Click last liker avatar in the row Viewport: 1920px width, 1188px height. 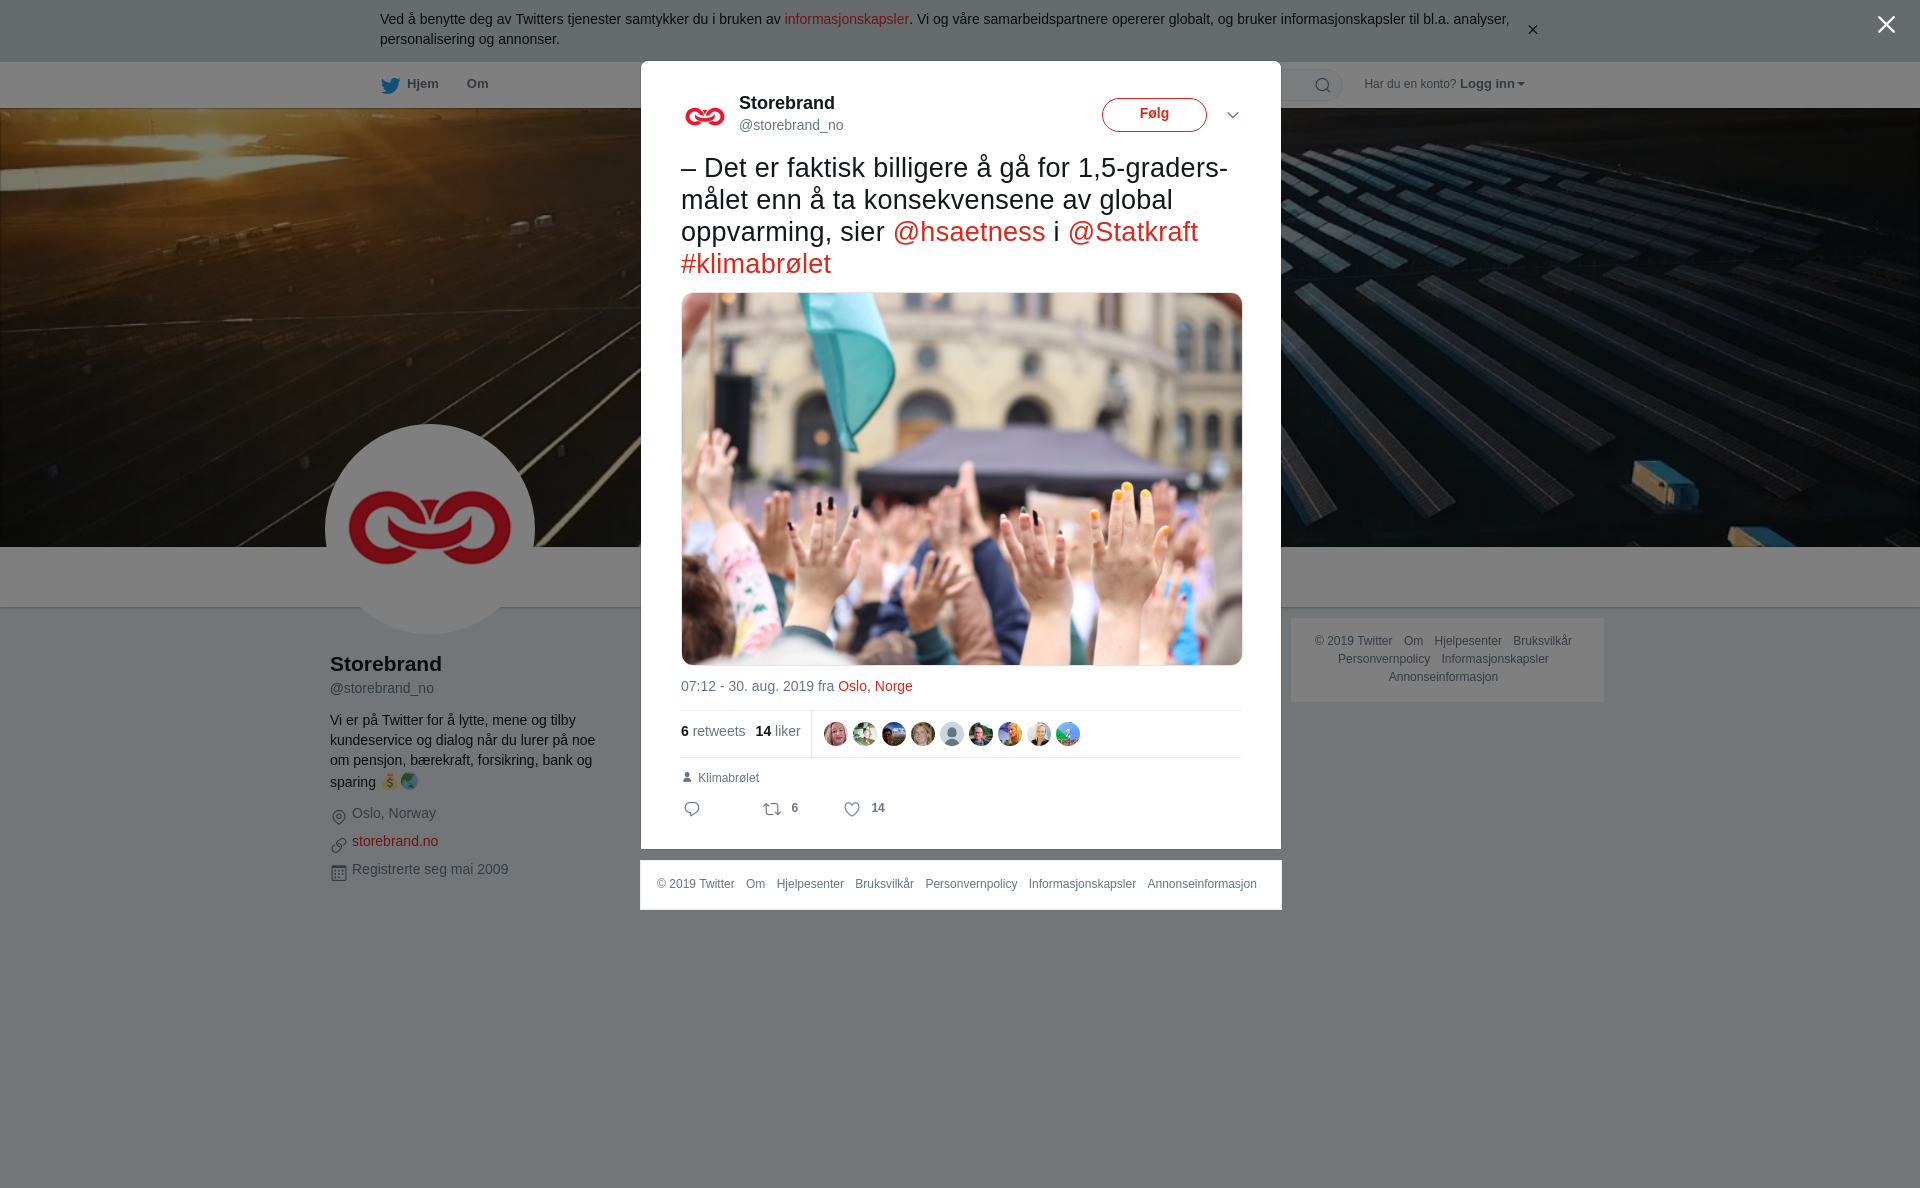pyautogui.click(x=1068, y=734)
